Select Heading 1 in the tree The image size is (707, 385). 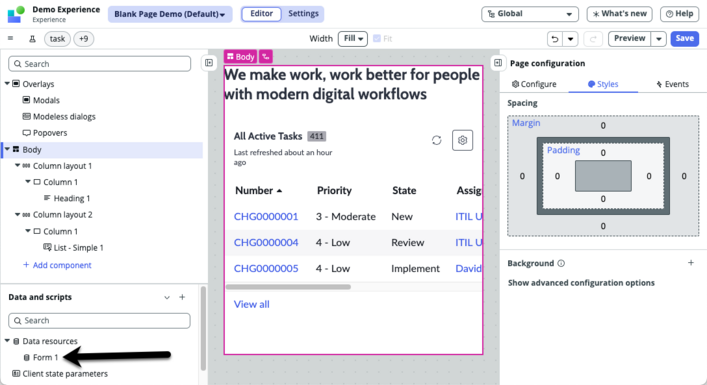click(x=72, y=198)
